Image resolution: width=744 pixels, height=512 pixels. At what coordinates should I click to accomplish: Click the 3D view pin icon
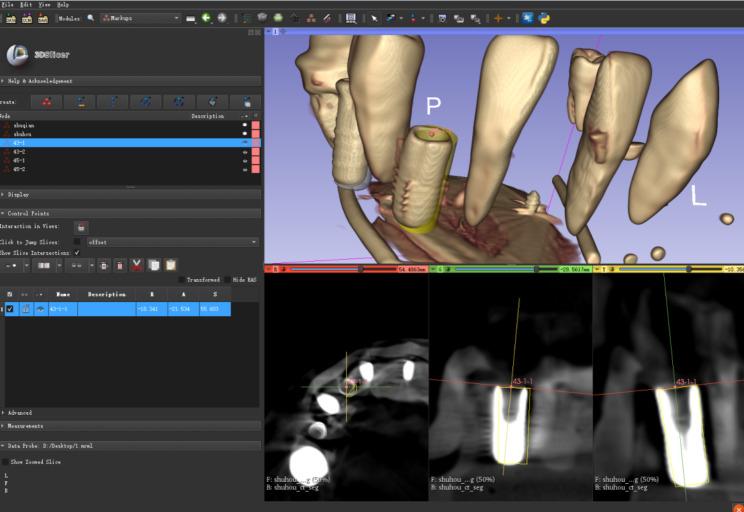pos(268,31)
